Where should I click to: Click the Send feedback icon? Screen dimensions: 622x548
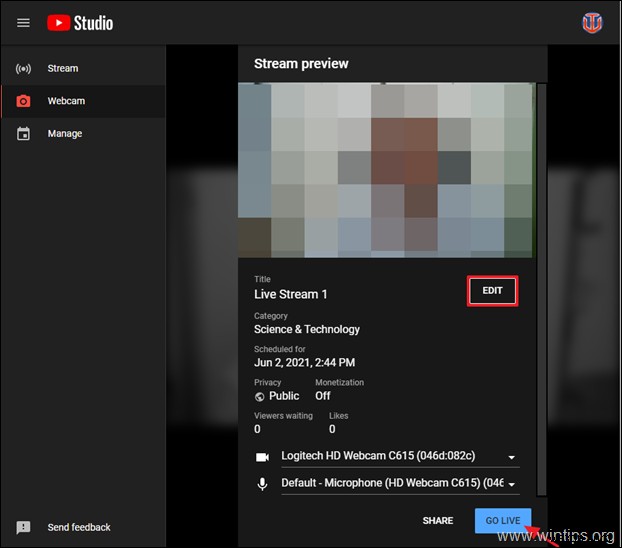[23, 527]
